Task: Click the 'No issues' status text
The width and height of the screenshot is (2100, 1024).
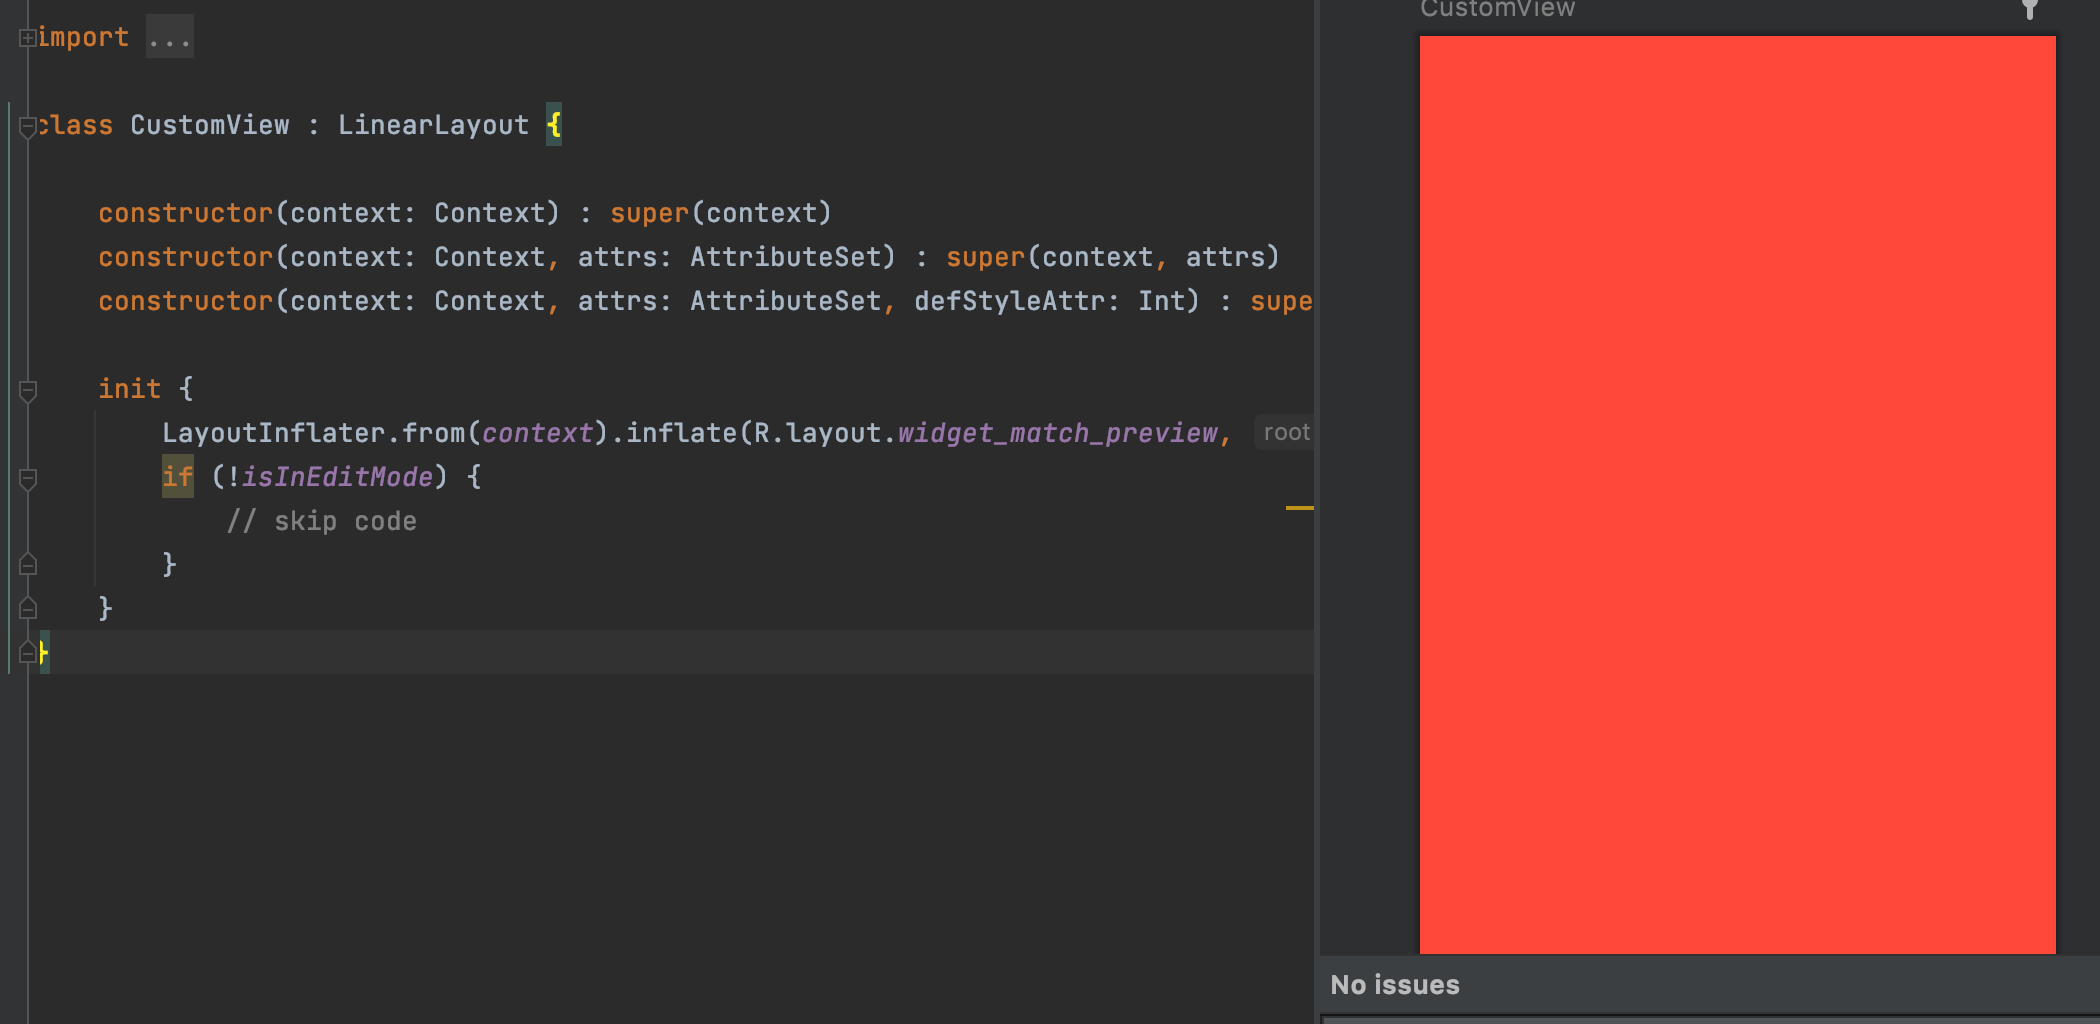Action: click(x=1395, y=985)
